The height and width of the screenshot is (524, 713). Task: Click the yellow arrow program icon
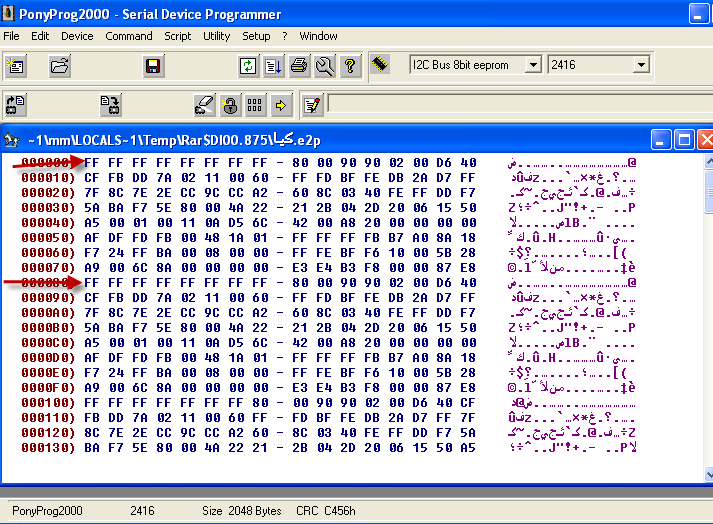[x=281, y=105]
